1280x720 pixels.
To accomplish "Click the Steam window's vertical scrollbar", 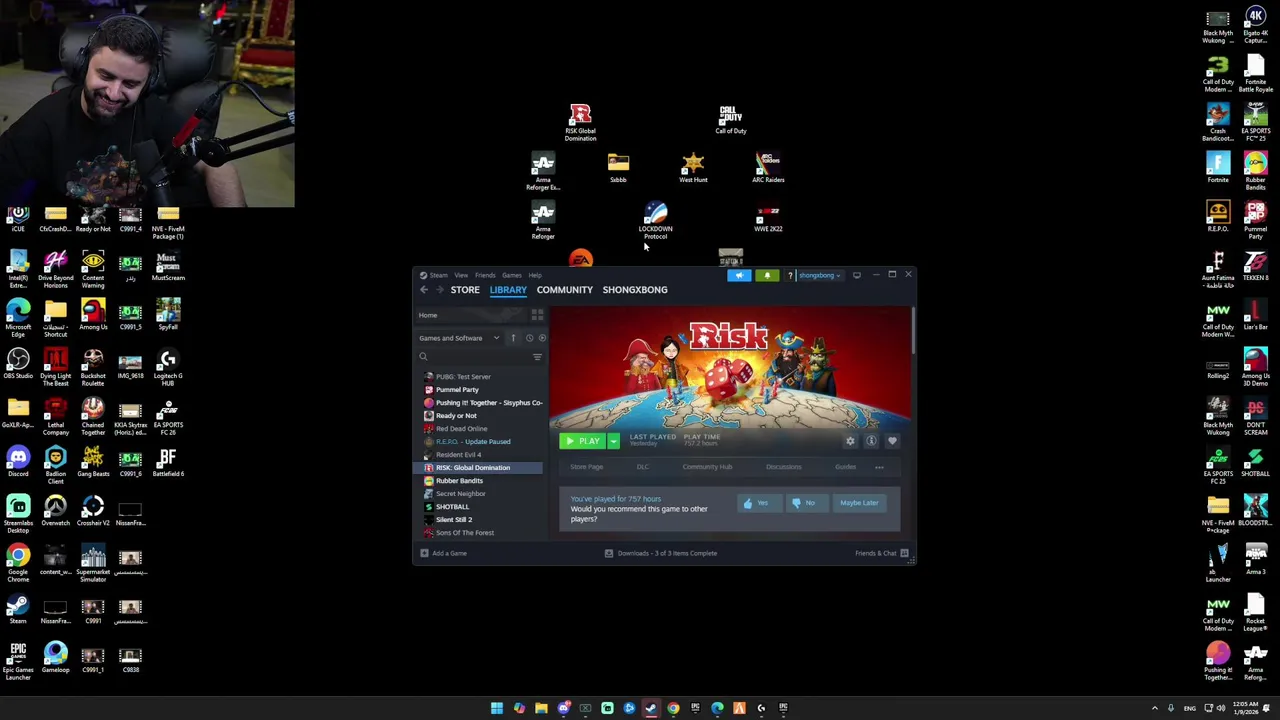I will (x=912, y=330).
